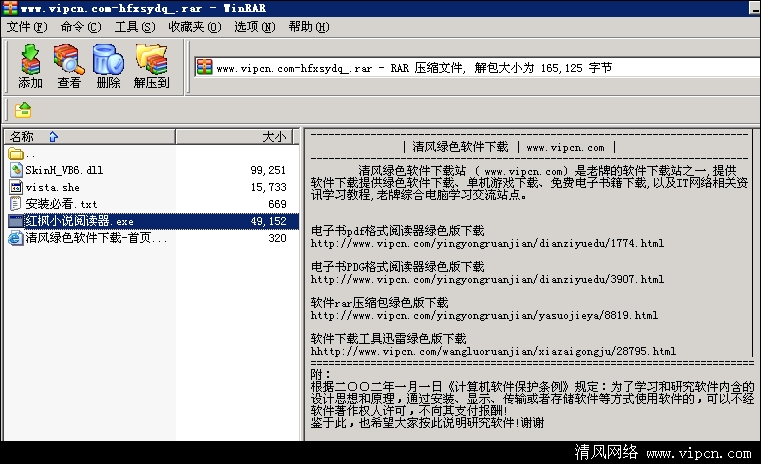
Task: Click the size value 49,152
Action: coord(268,221)
